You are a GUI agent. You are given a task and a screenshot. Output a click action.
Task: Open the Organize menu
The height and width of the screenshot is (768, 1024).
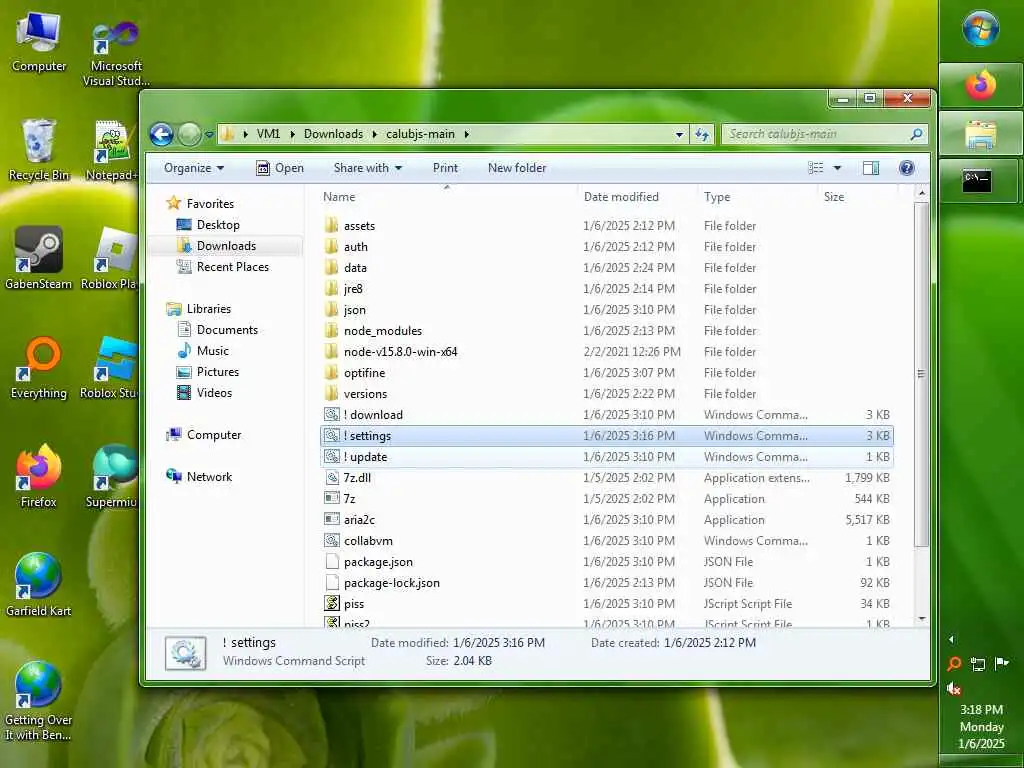coord(193,168)
